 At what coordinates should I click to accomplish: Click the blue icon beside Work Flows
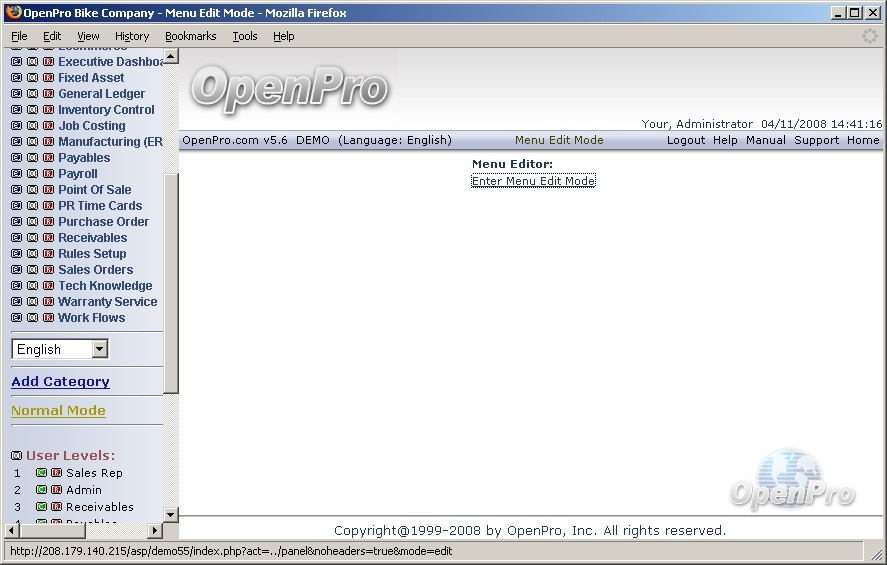click(x=16, y=318)
